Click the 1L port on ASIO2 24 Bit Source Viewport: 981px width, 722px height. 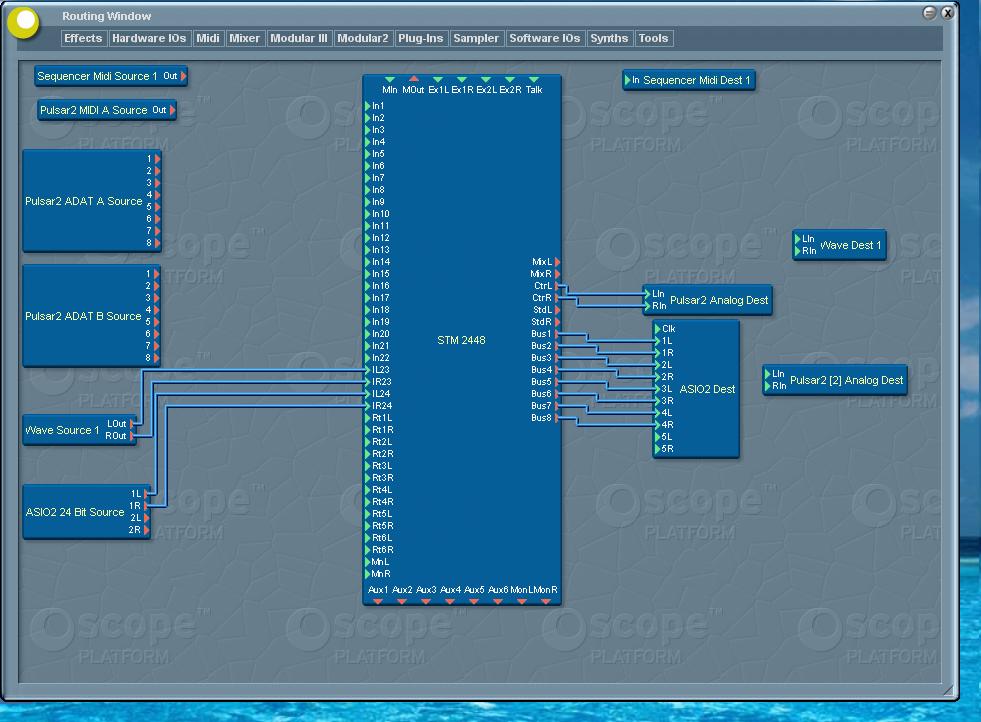(146, 494)
